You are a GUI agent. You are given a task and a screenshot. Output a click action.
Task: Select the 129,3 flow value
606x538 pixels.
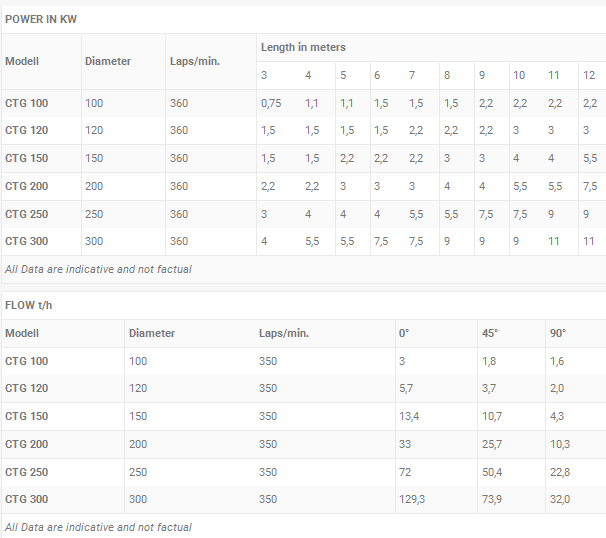(413, 499)
